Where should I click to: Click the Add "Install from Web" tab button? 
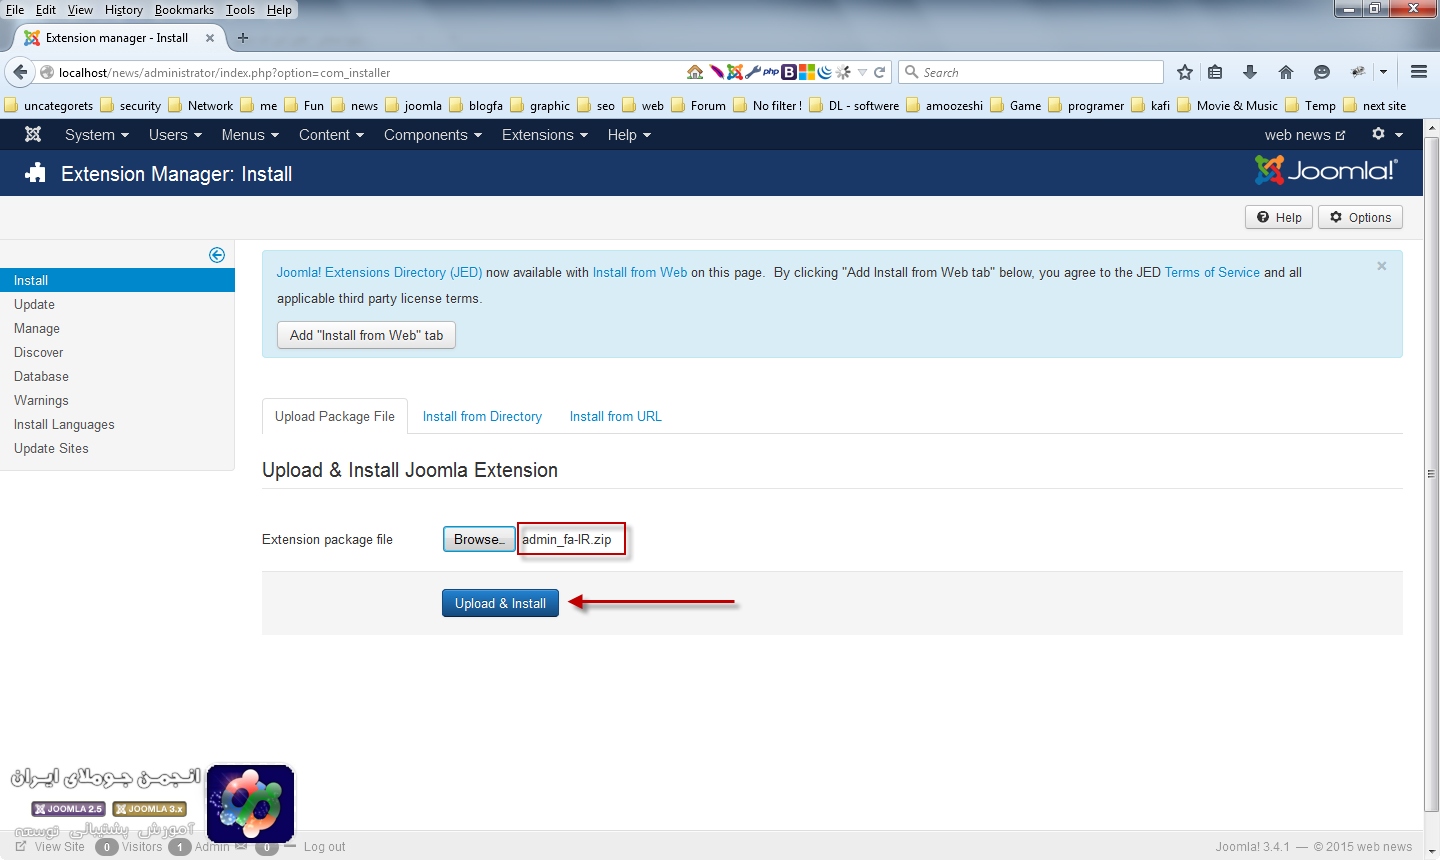pos(366,335)
